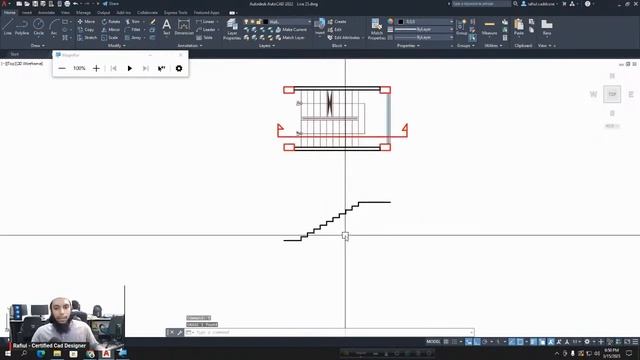Open Layer Properties manager
The image size is (640, 360).
(x=232, y=29)
